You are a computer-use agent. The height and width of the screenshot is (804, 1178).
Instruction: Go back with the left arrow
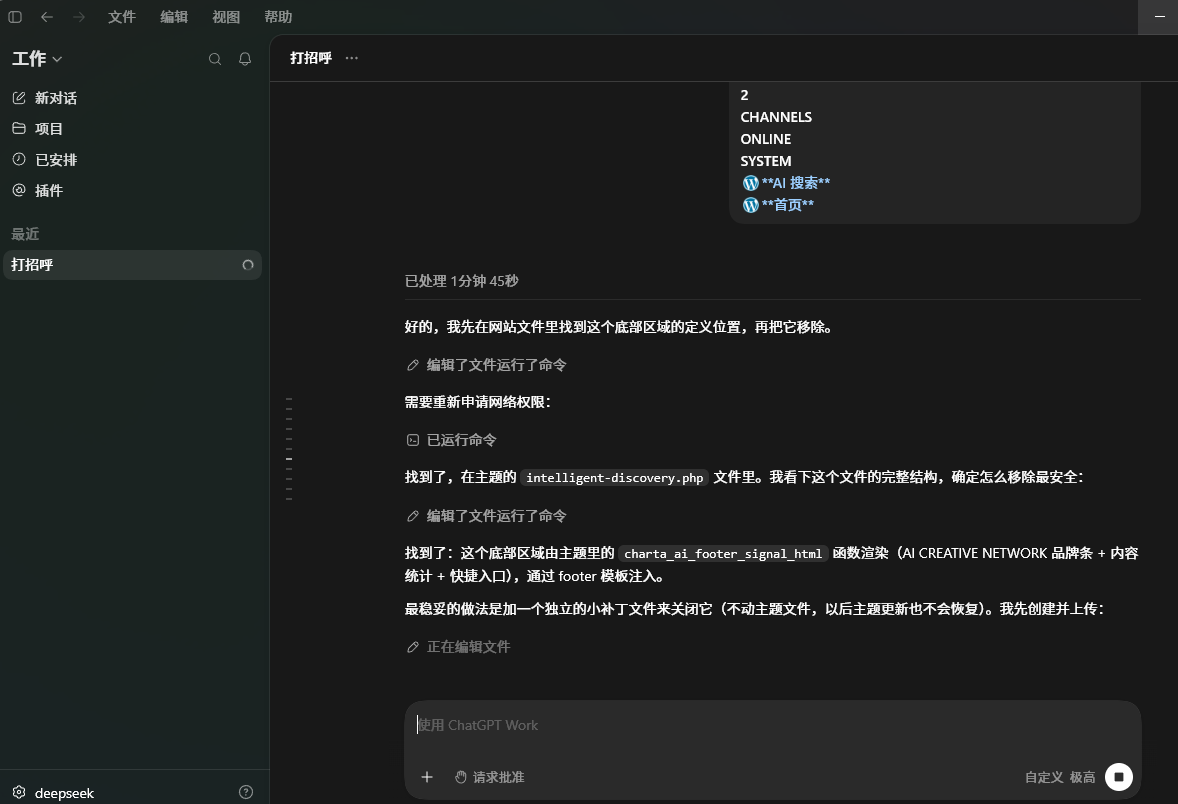pos(47,17)
